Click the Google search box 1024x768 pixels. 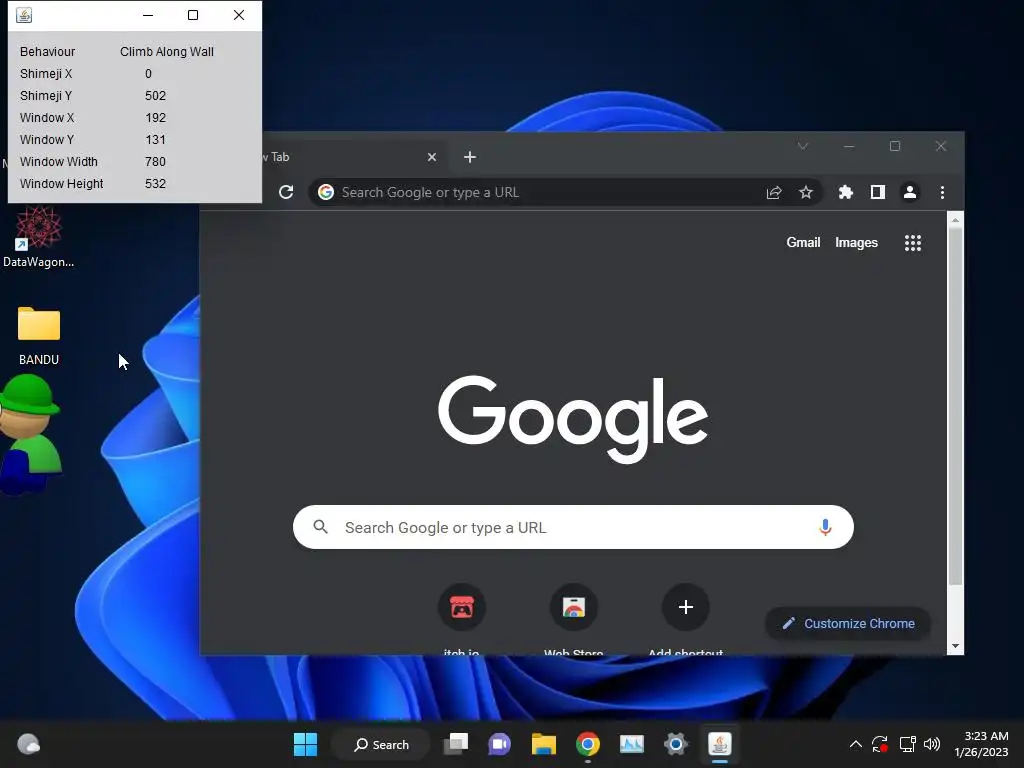[573, 527]
